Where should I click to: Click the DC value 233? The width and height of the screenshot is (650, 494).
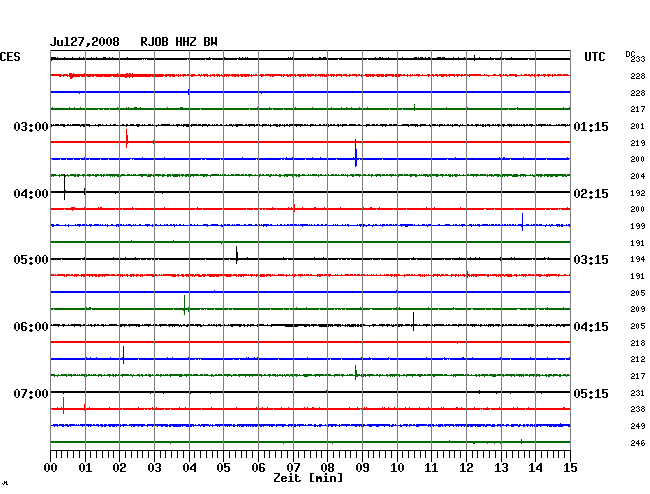(x=638, y=59)
